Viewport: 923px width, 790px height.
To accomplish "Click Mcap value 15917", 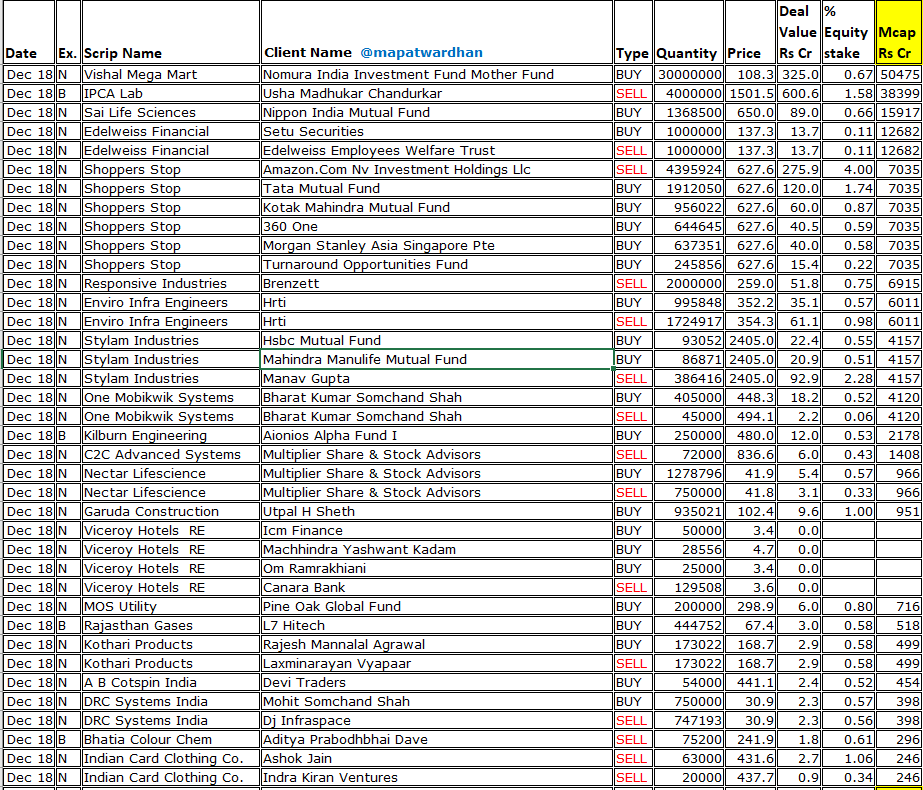I will 899,112.
